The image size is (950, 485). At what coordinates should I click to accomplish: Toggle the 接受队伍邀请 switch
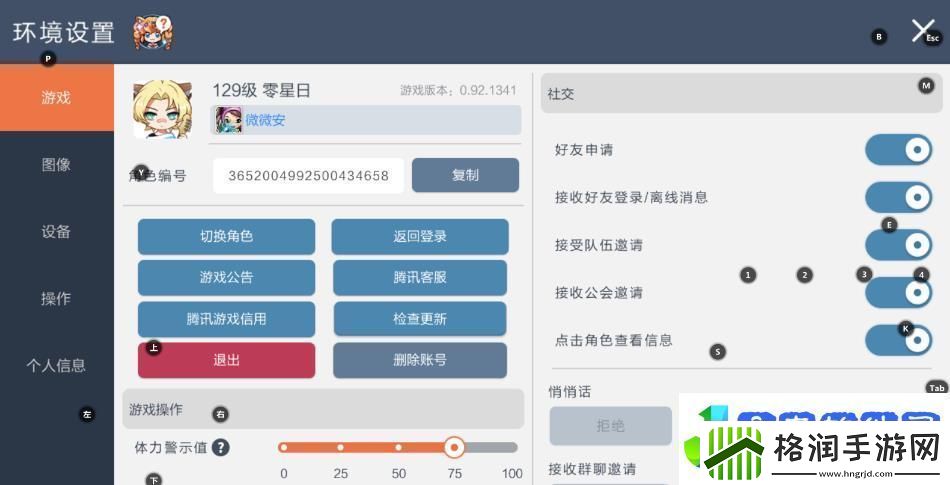(x=899, y=245)
